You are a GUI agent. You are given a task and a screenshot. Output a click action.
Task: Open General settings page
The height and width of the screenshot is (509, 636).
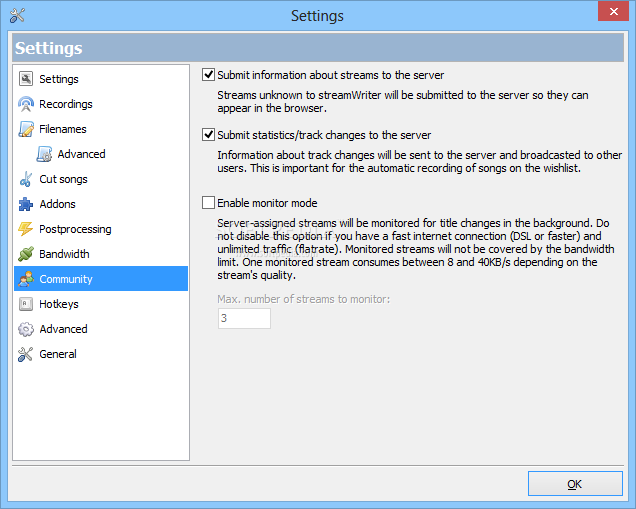58,354
